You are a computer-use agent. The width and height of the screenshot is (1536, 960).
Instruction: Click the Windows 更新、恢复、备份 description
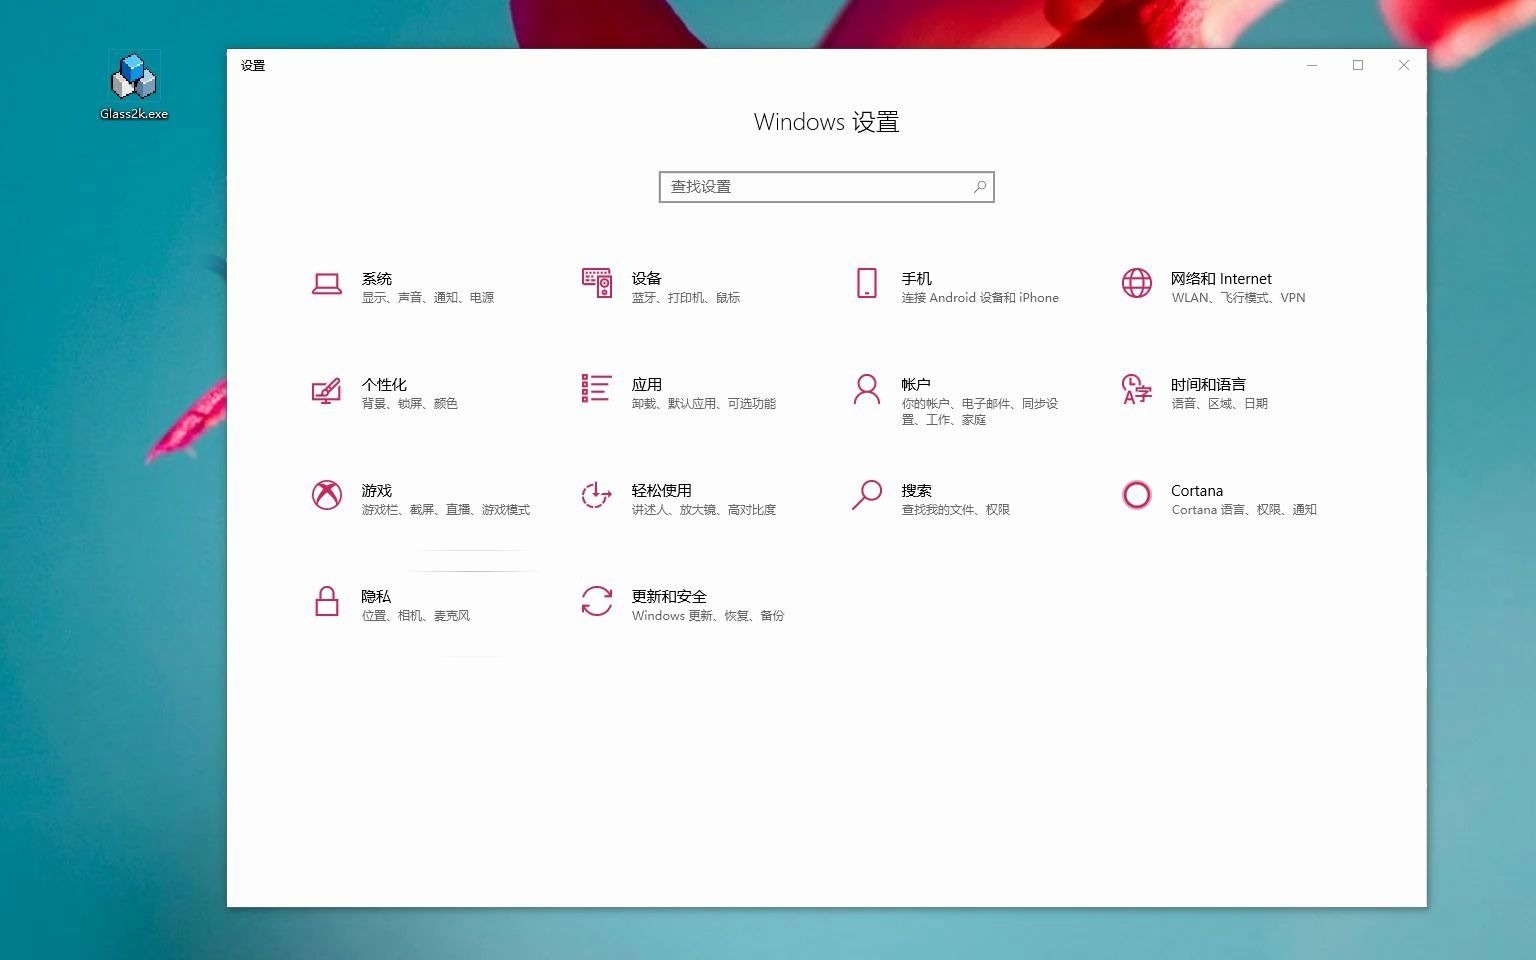click(708, 616)
